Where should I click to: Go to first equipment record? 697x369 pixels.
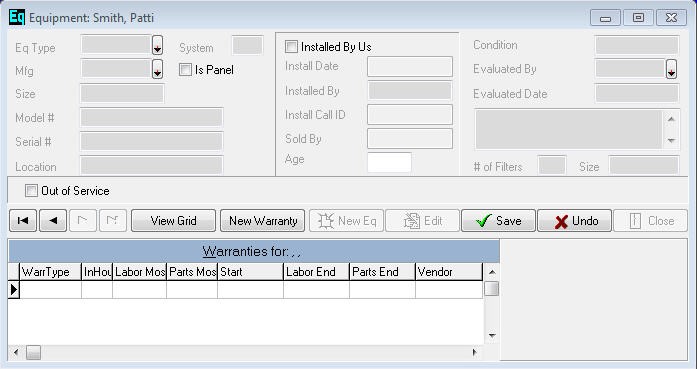click(23, 221)
